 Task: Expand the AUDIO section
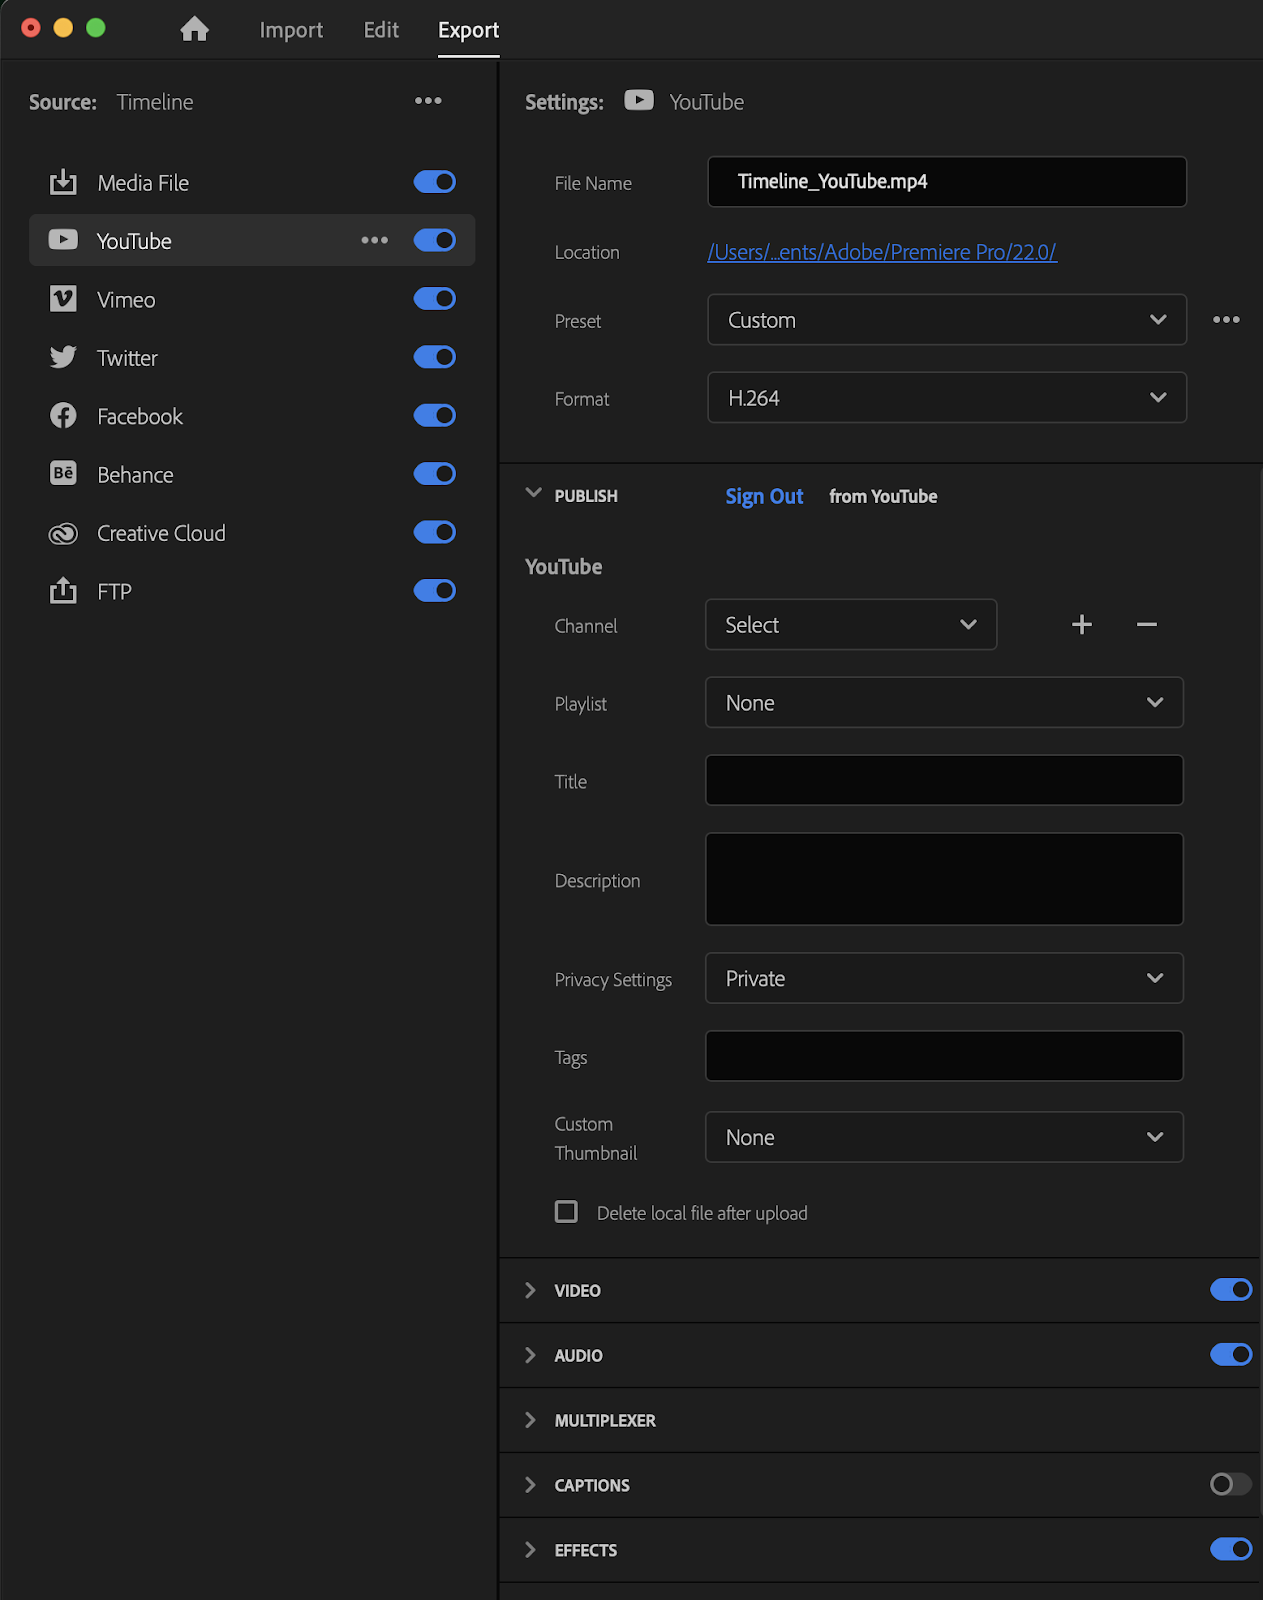(530, 1355)
